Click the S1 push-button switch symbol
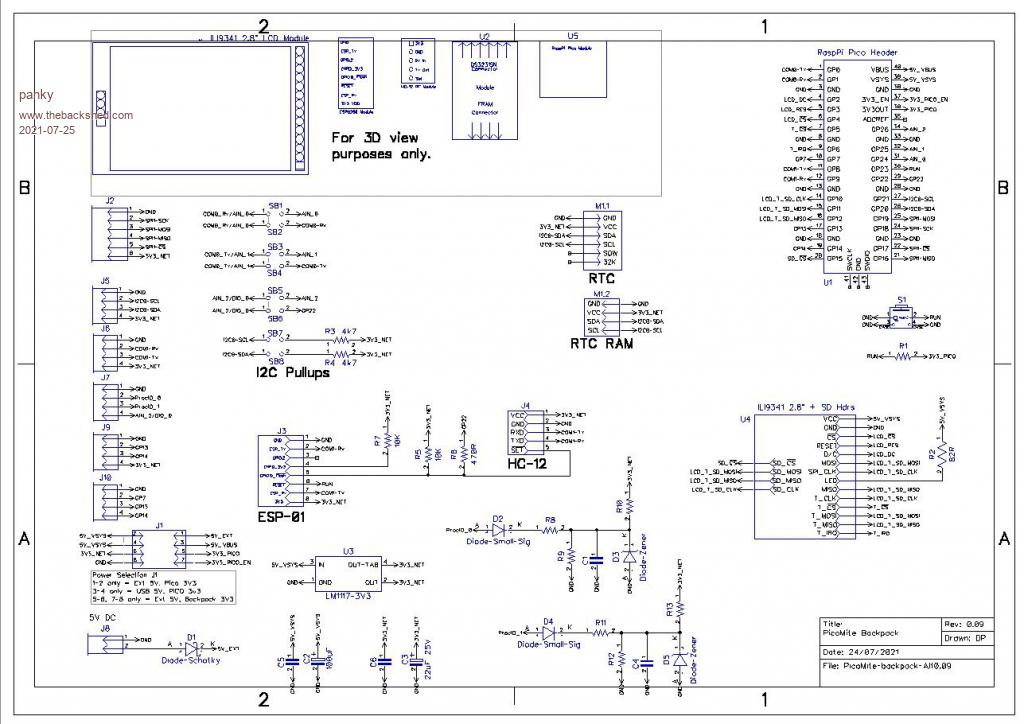 901,319
